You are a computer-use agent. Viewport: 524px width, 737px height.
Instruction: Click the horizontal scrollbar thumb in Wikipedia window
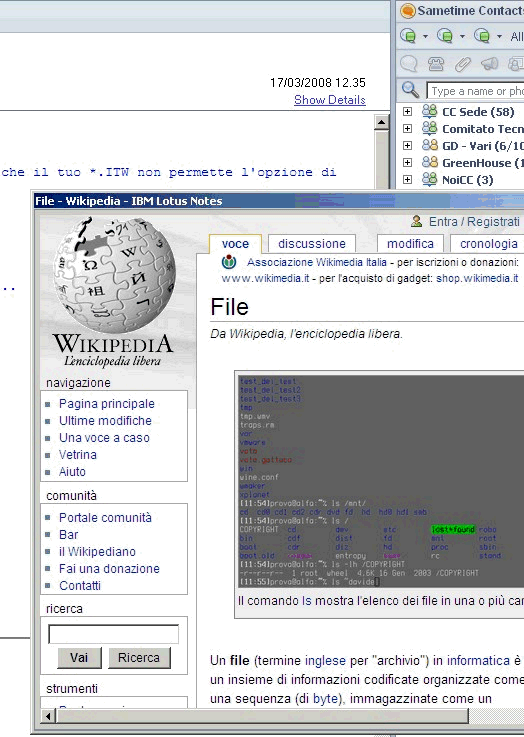point(262,716)
